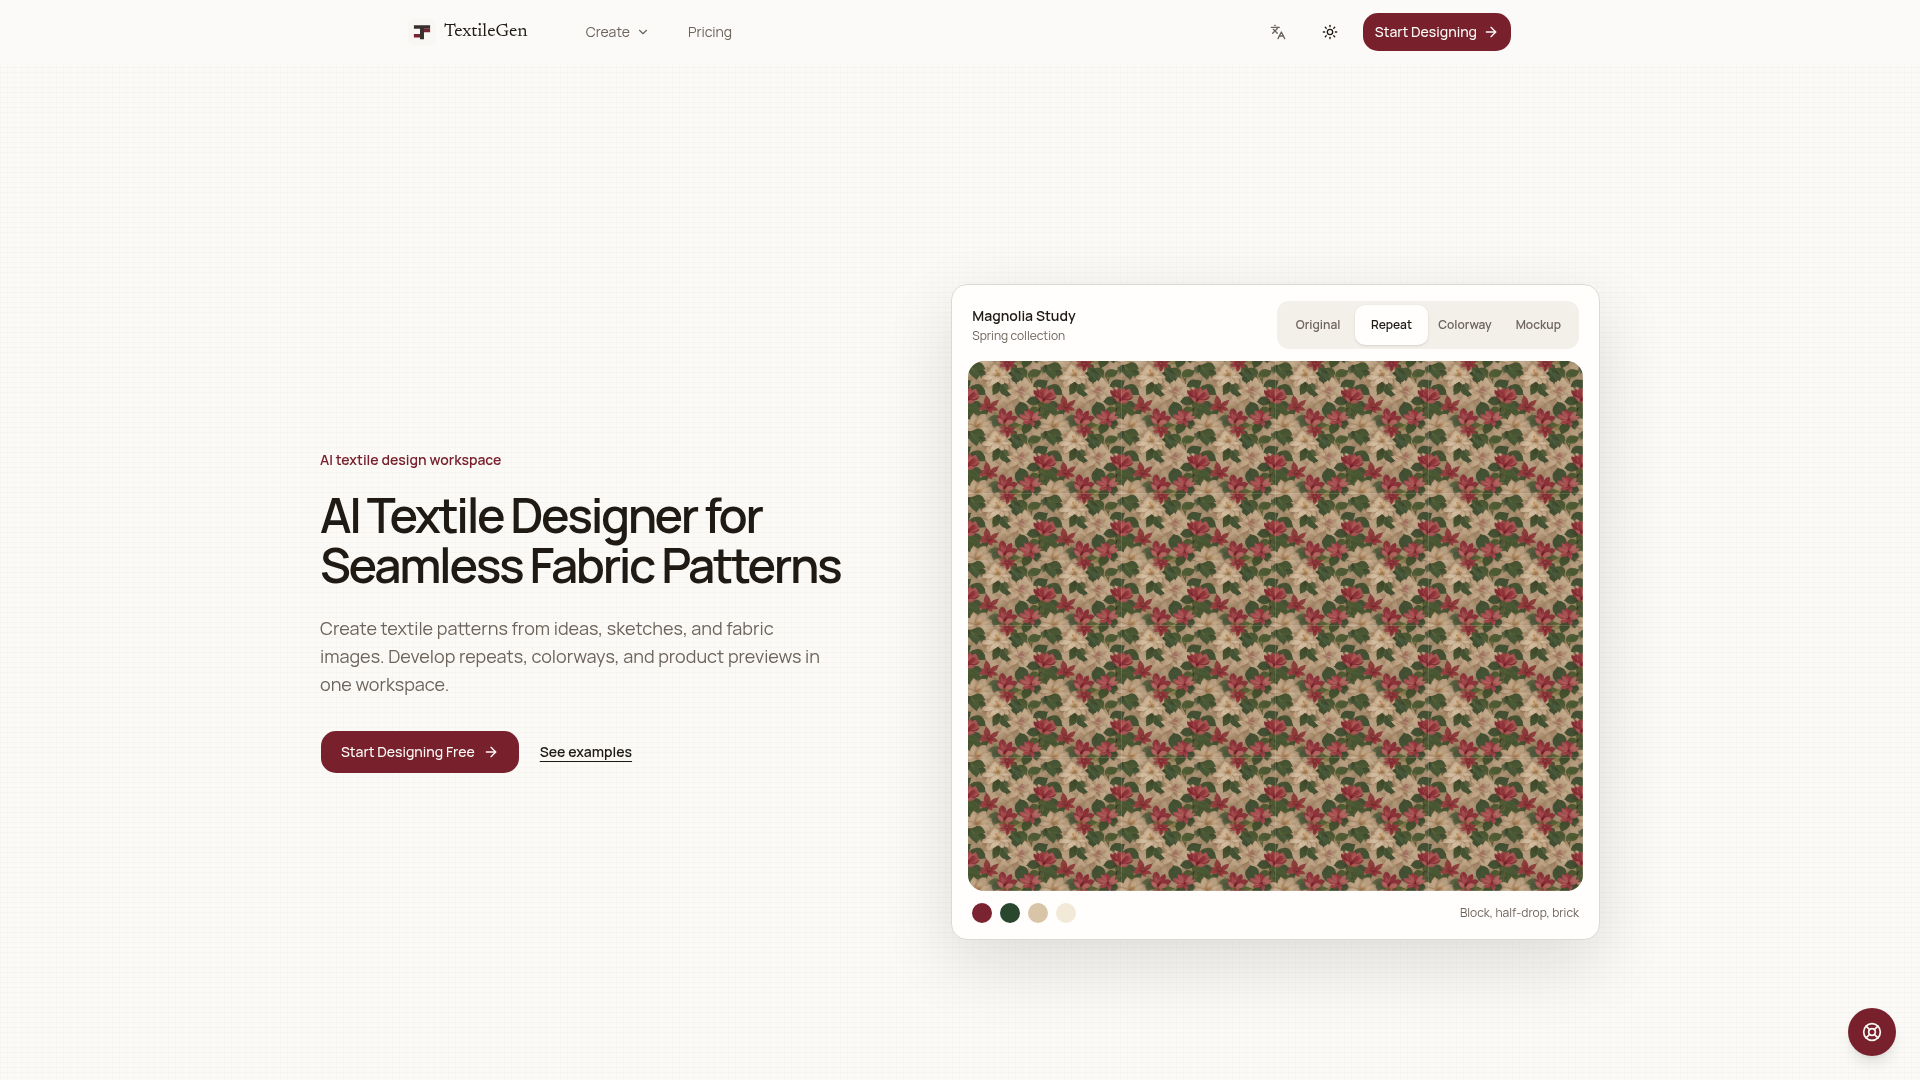Viewport: 1920px width, 1080px height.
Task: Click the TextileGen brand name
Action: (x=486, y=31)
